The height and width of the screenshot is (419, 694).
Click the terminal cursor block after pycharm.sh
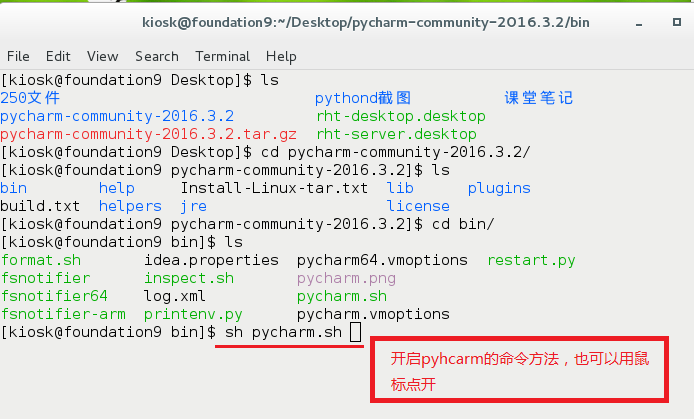click(x=355, y=332)
